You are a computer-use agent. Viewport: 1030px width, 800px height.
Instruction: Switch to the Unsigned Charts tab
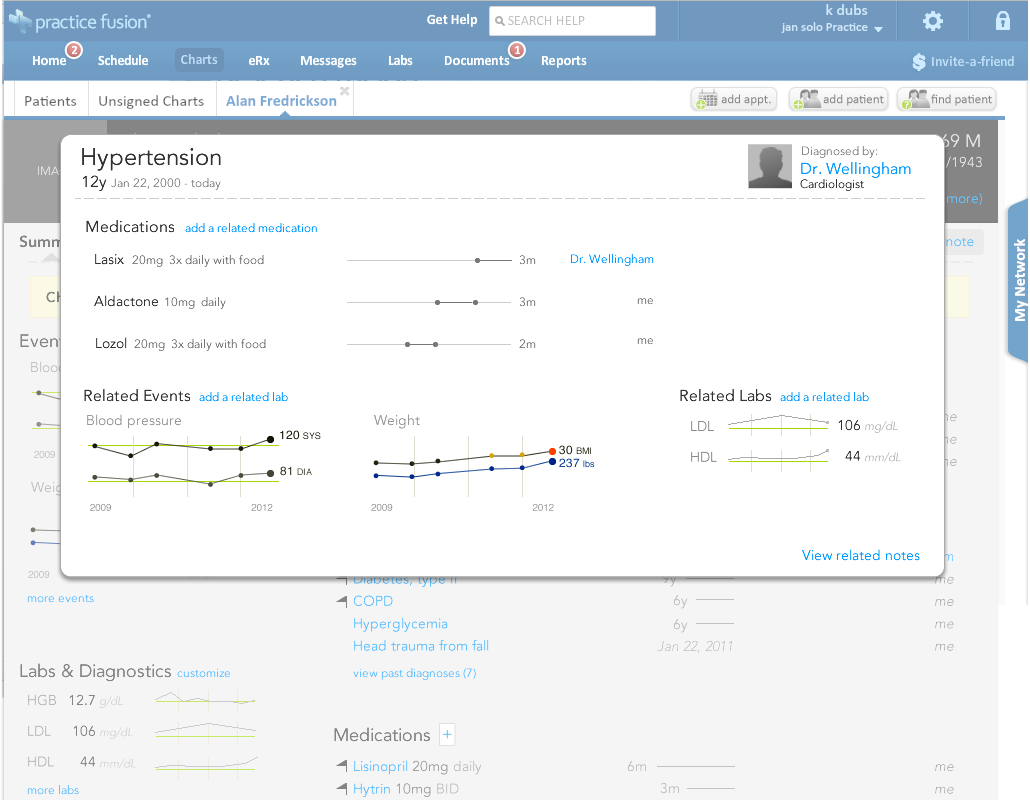click(151, 101)
